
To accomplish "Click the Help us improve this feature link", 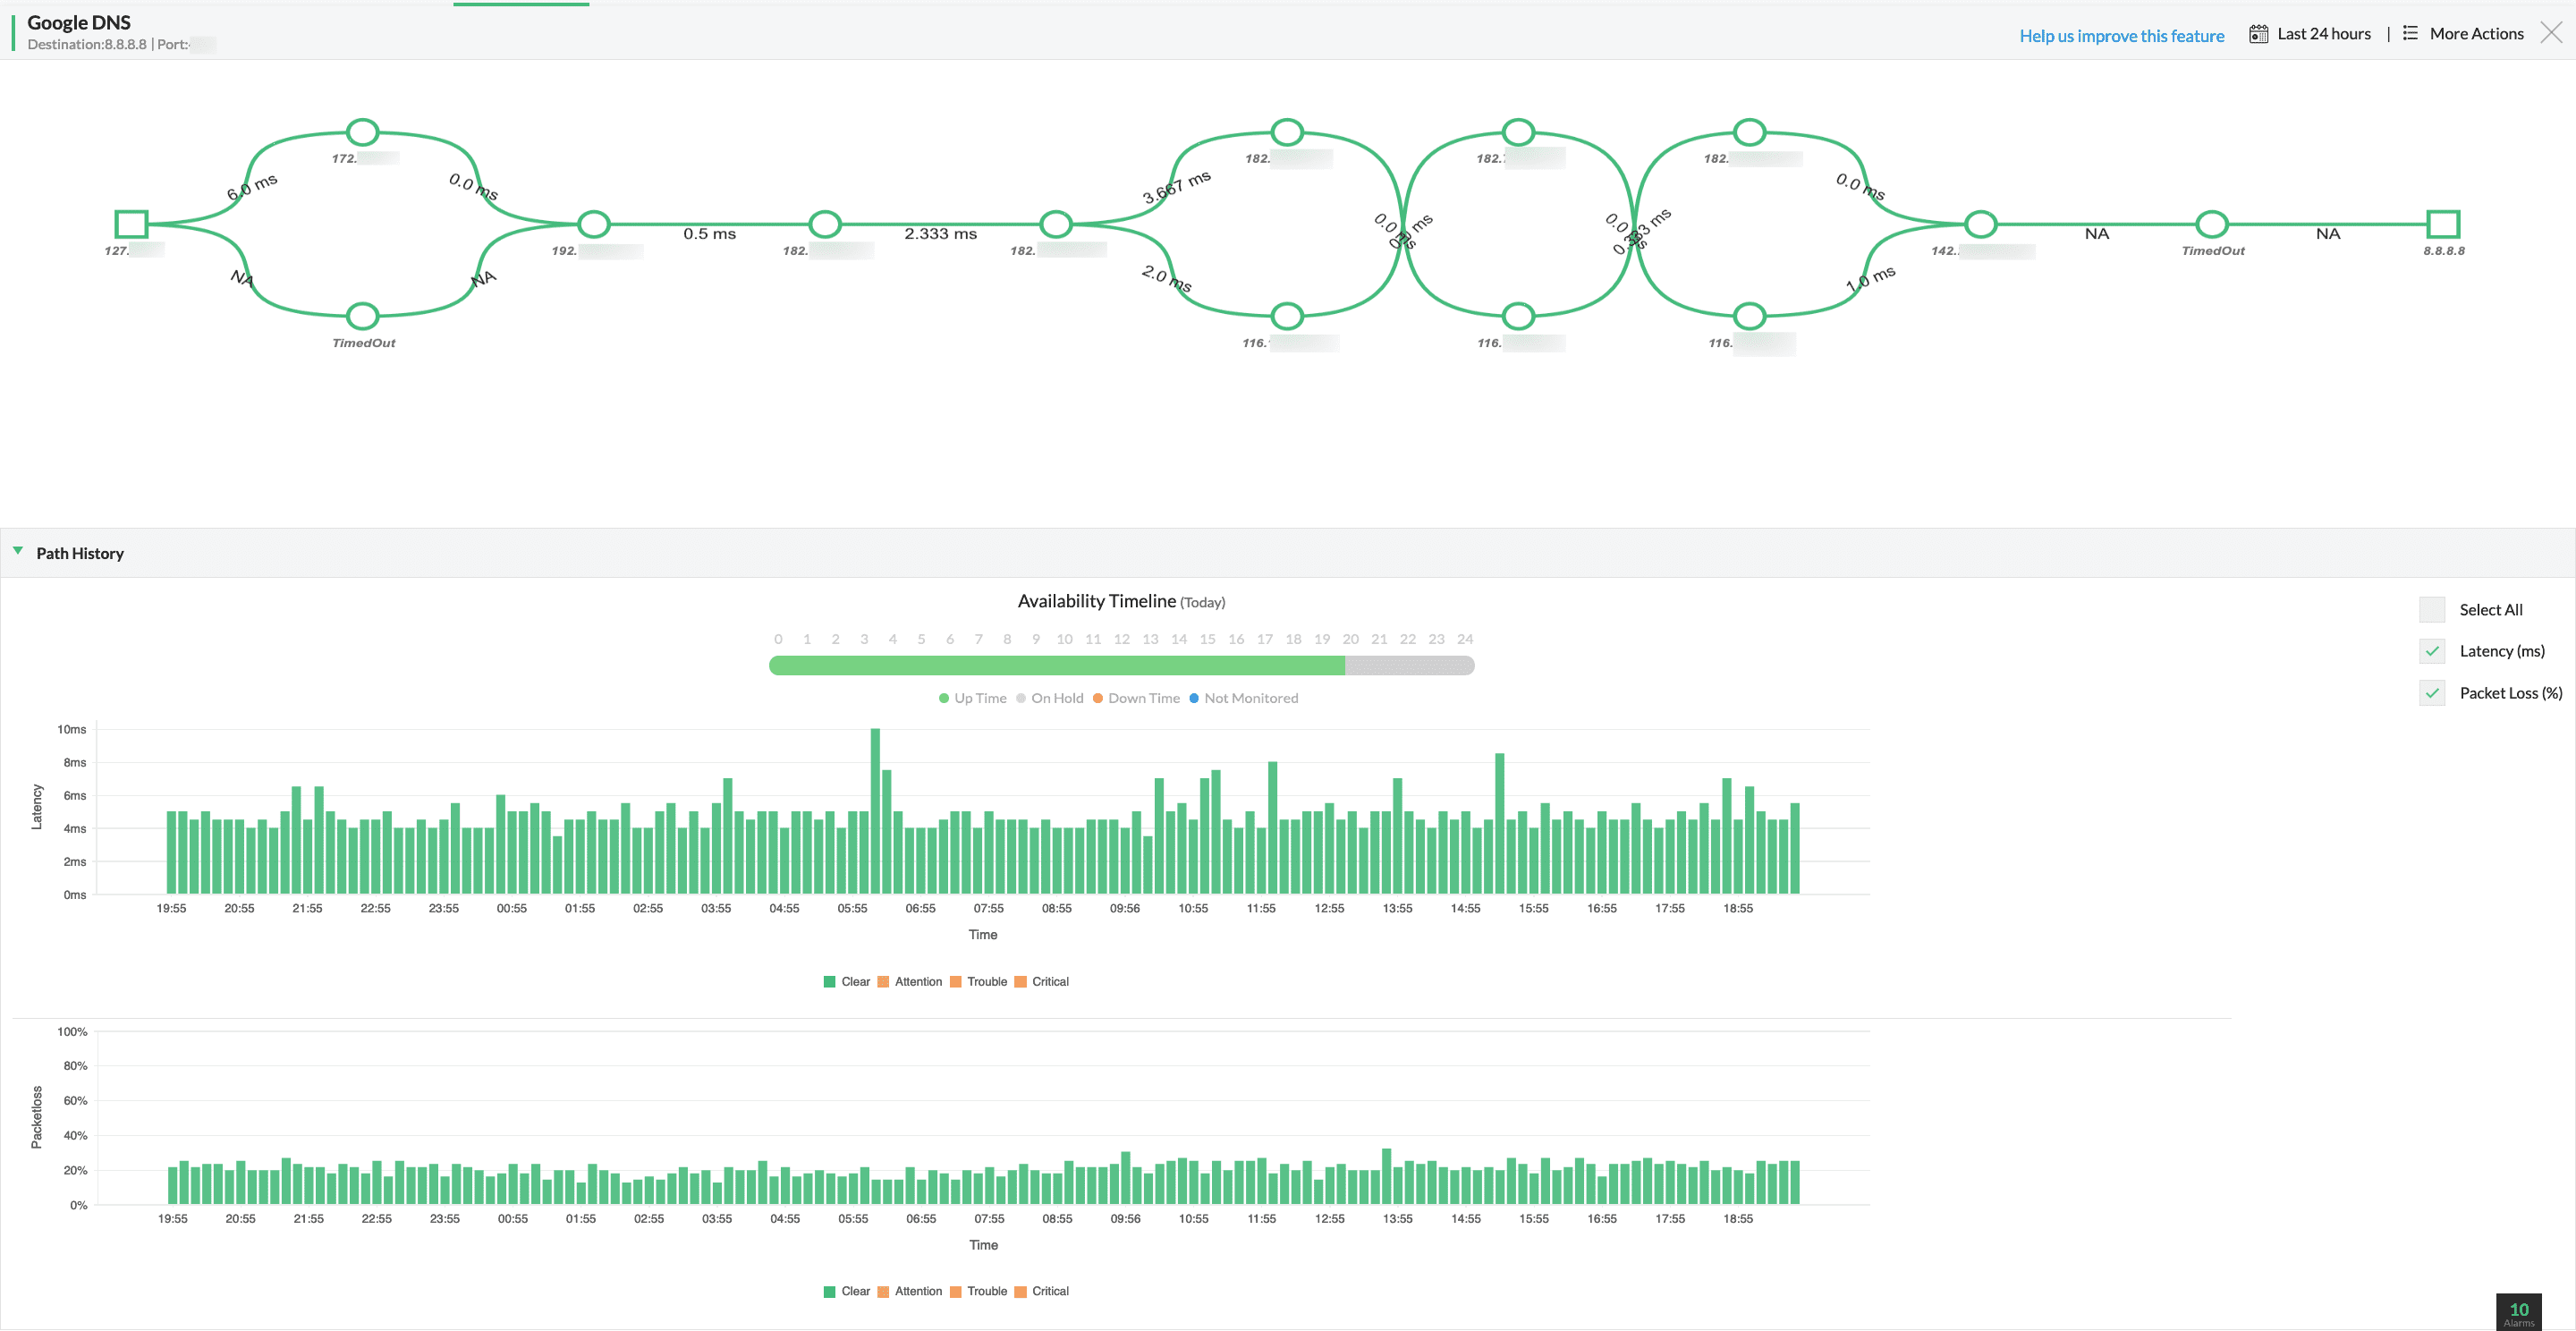I will coord(2121,35).
